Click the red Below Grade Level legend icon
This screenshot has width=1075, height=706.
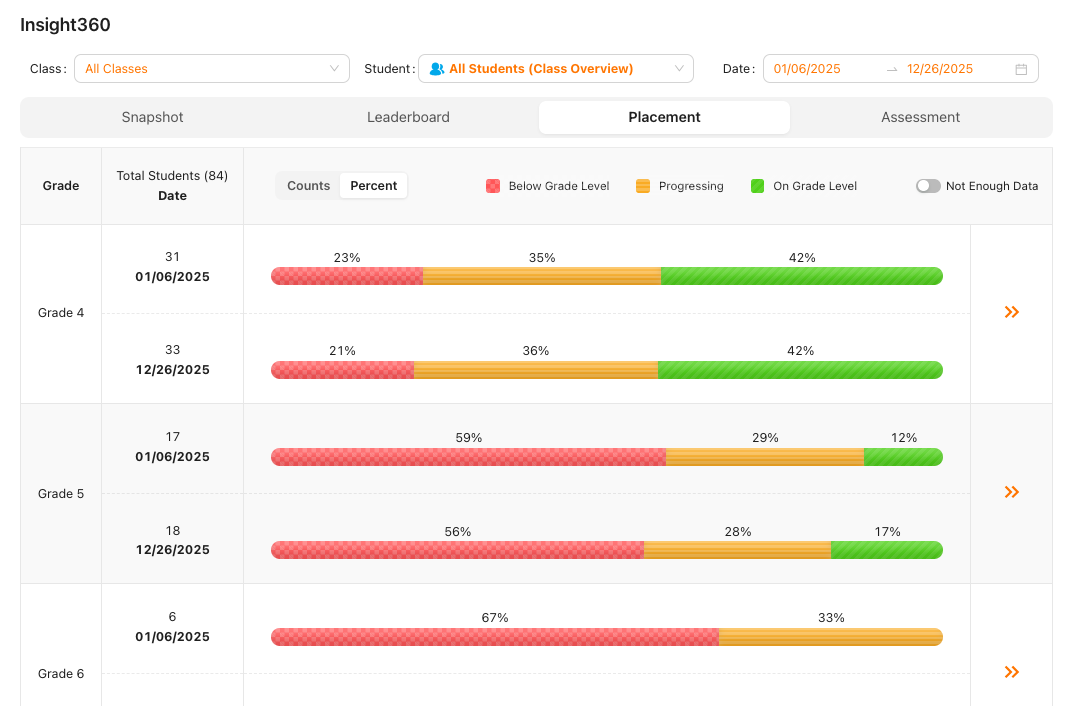[493, 186]
